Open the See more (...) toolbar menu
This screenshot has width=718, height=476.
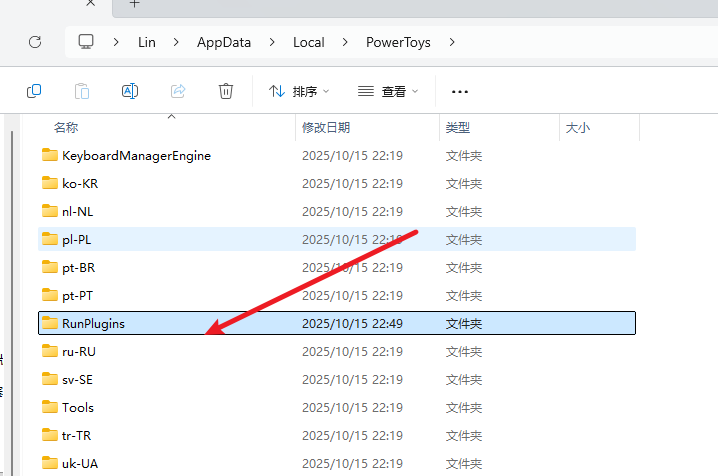460,91
